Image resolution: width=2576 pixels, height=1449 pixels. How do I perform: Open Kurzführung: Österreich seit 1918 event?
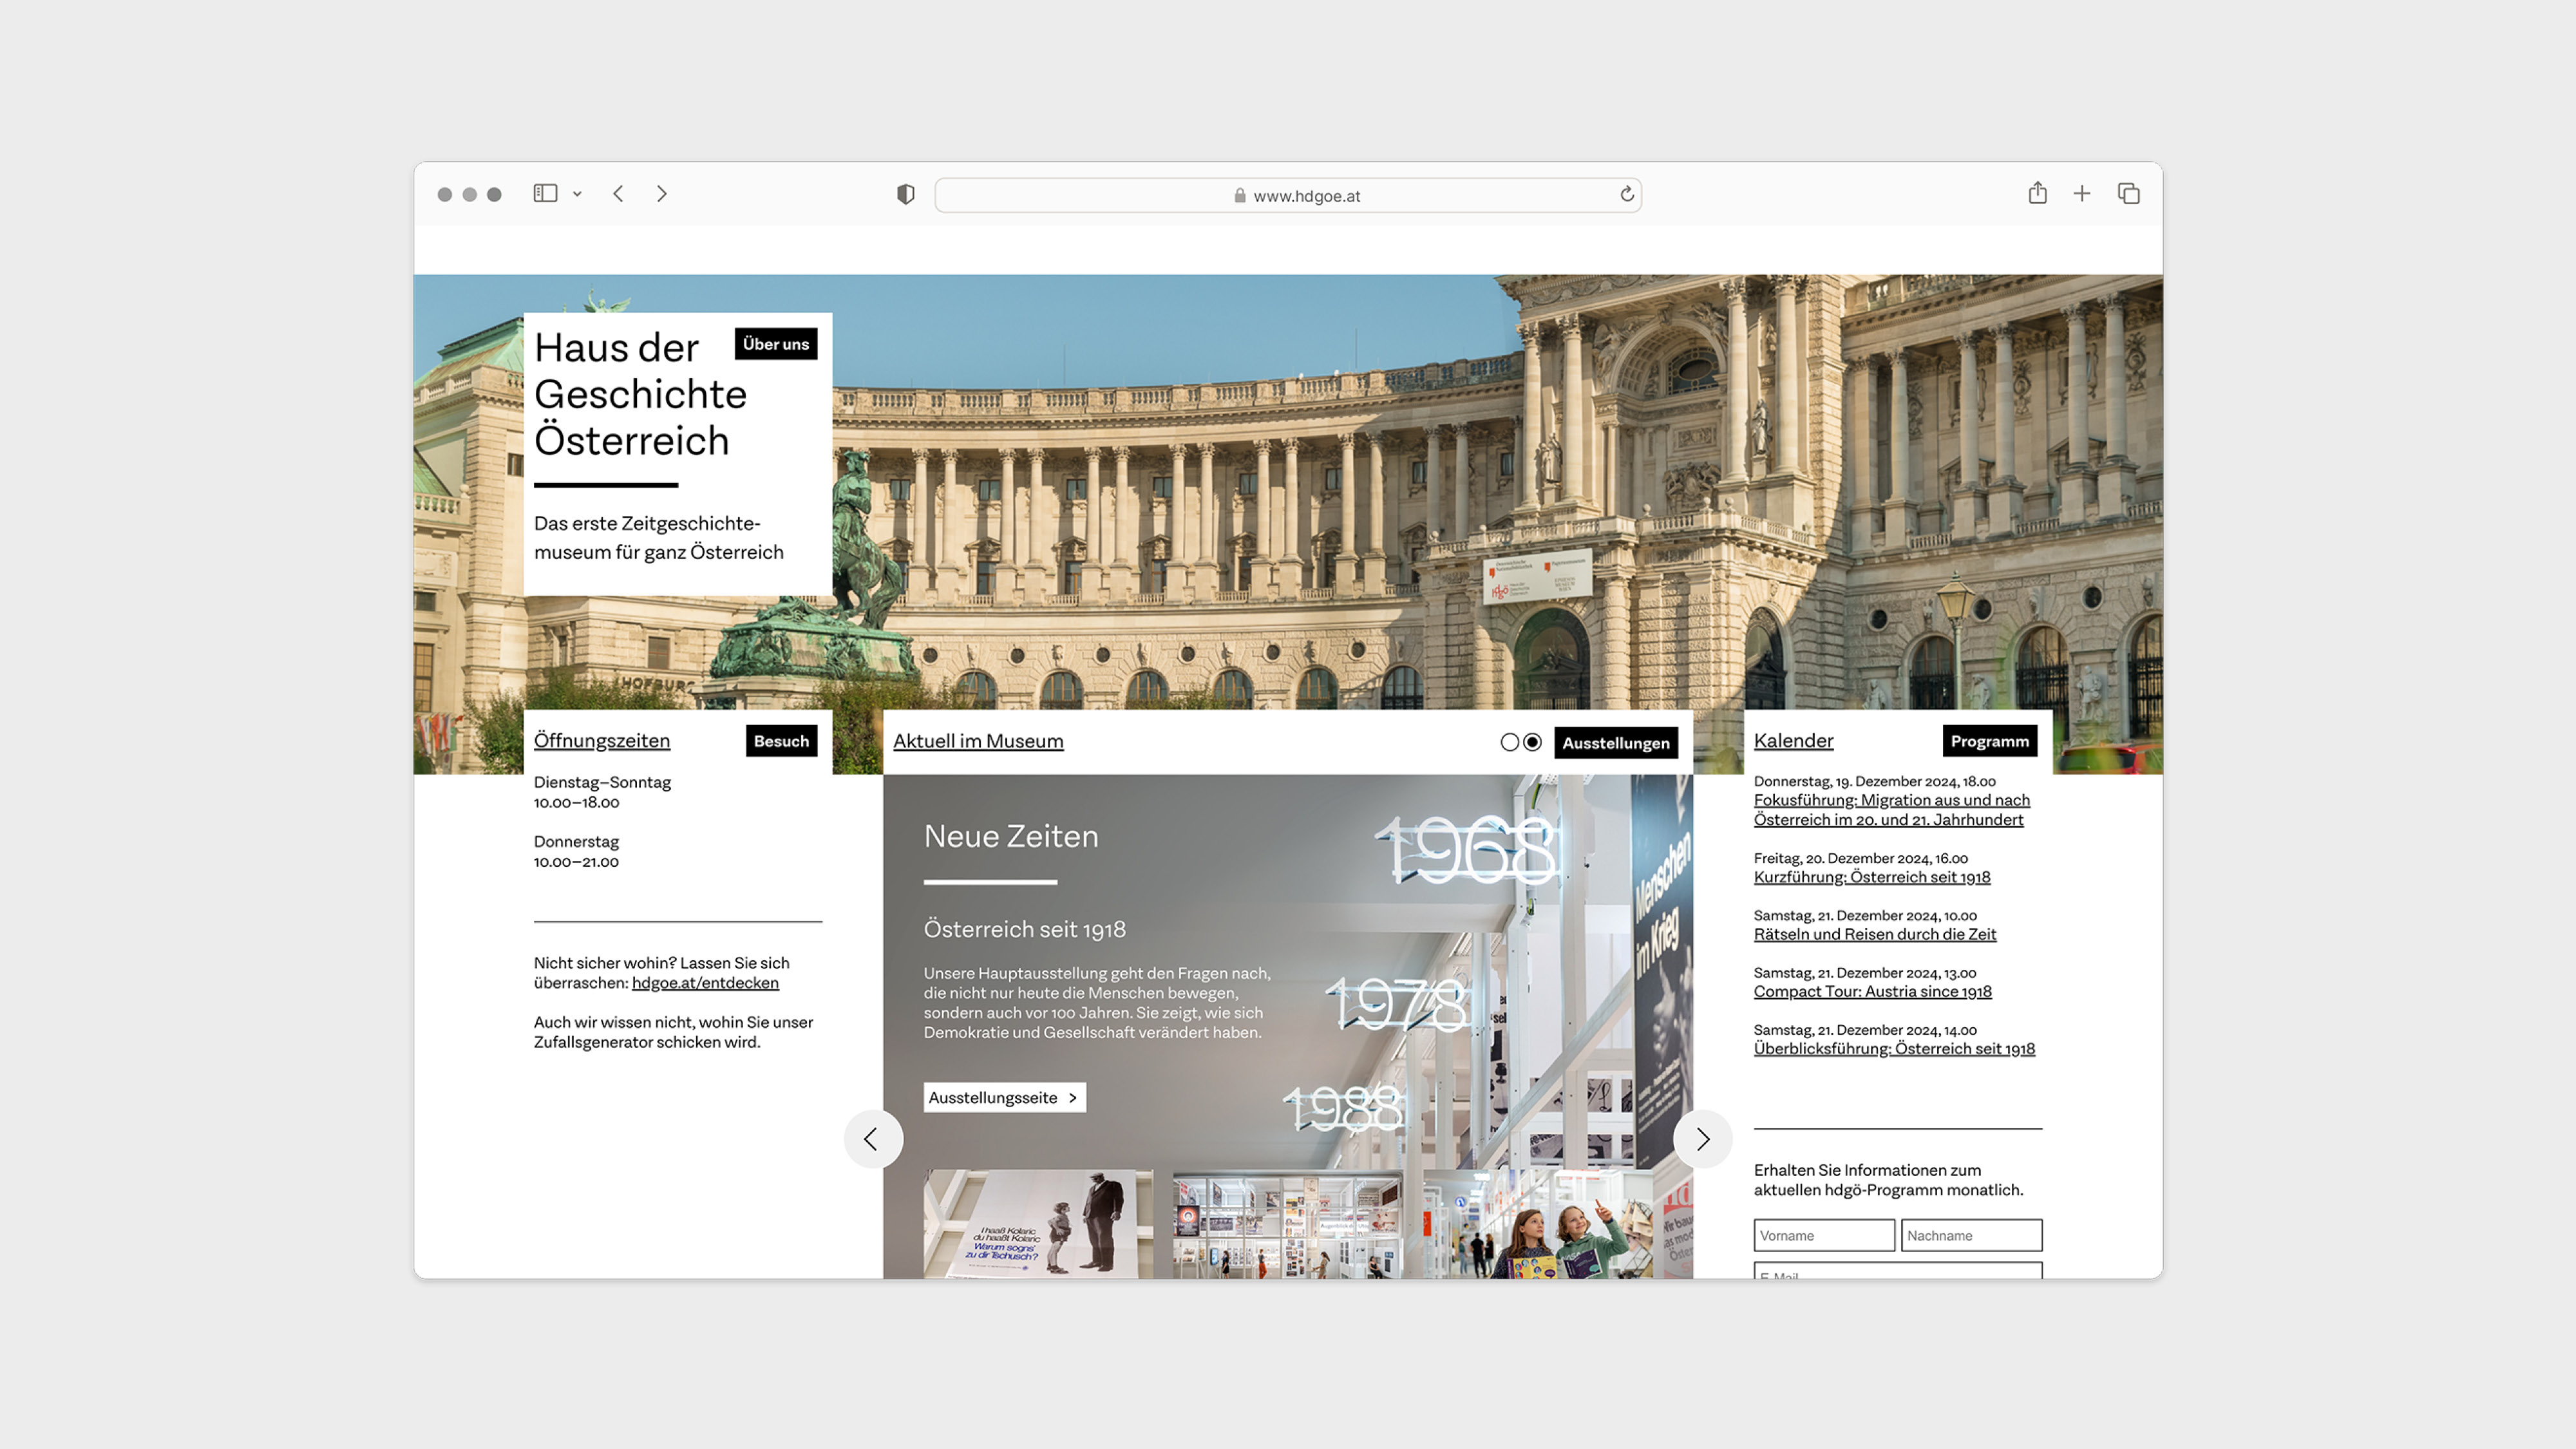pos(1872,877)
